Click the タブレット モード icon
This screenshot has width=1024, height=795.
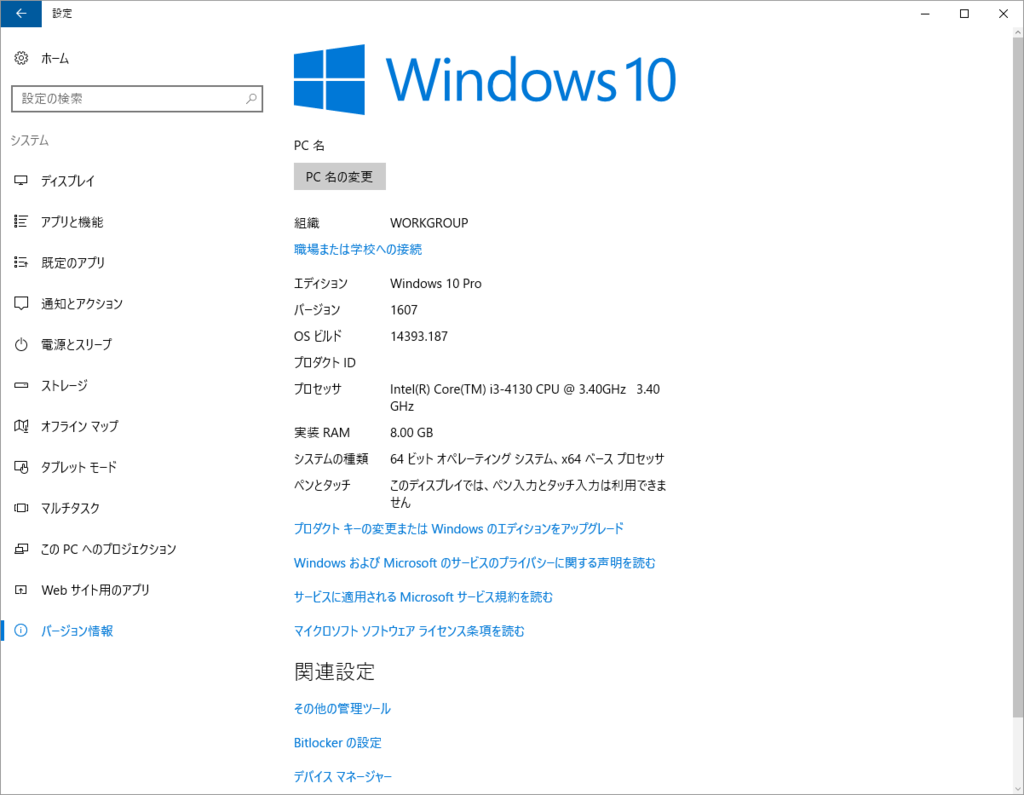21,467
